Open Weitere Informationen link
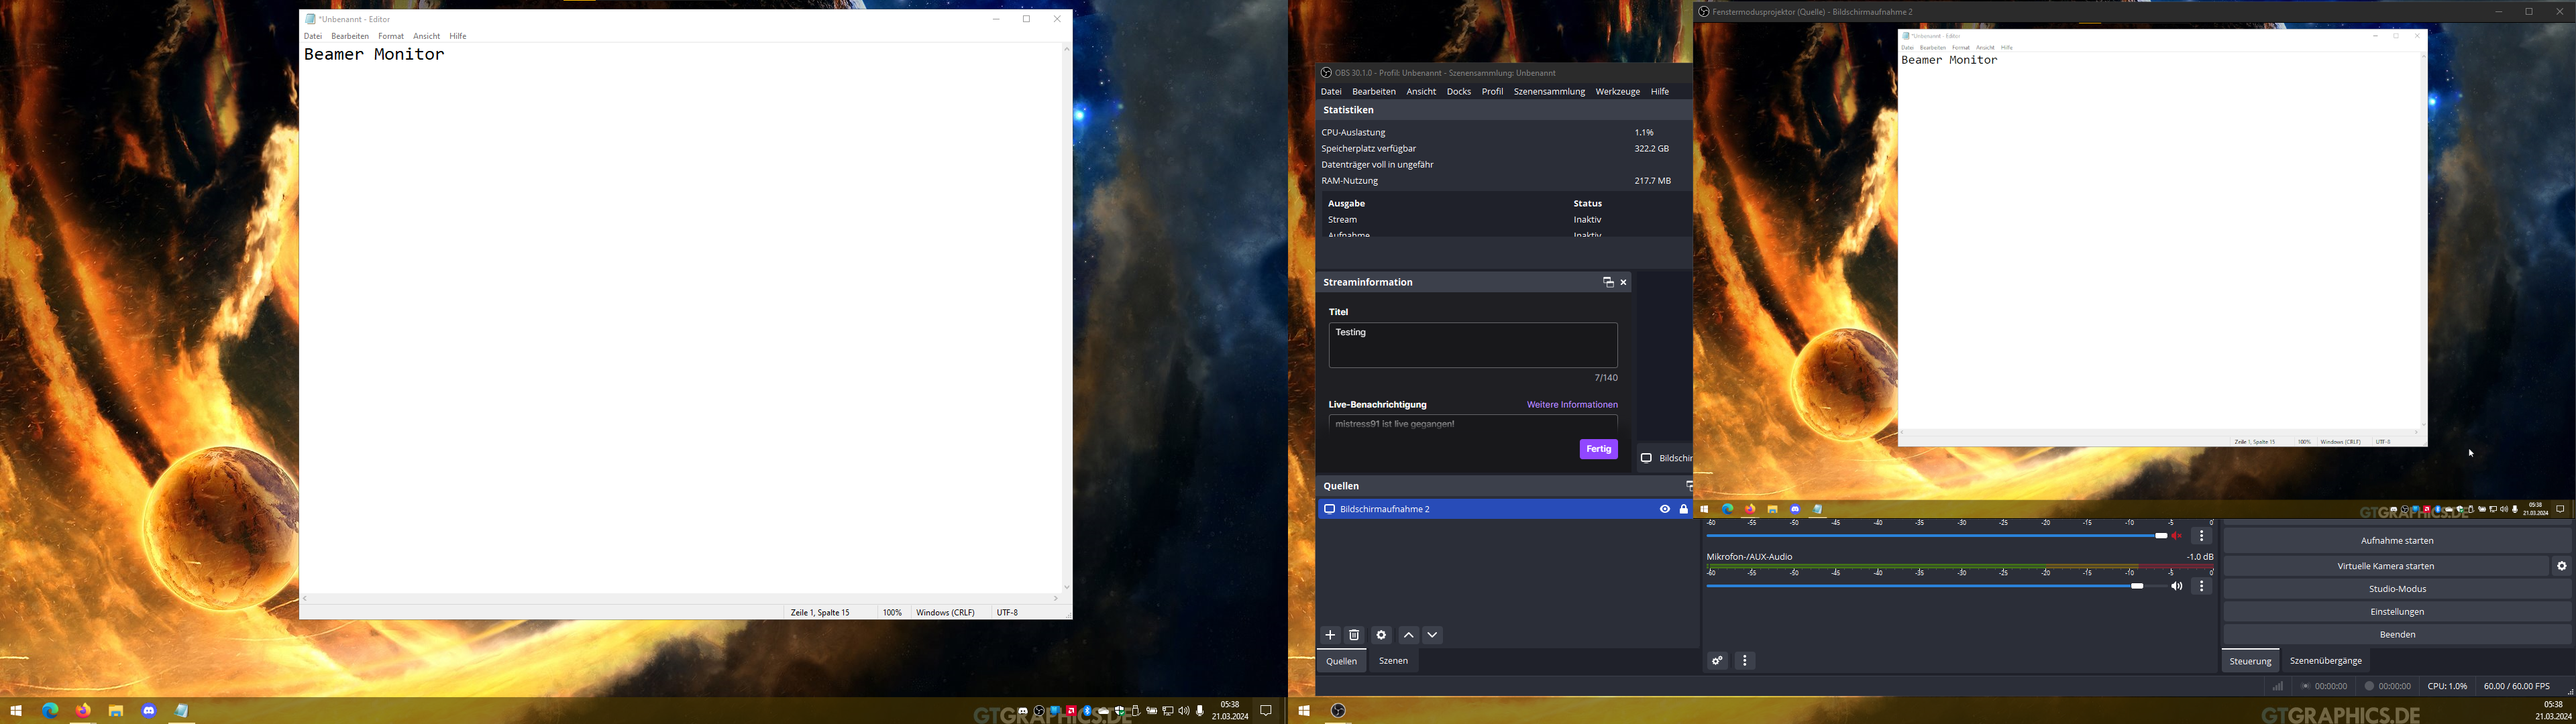The image size is (2576, 724). [1572, 405]
